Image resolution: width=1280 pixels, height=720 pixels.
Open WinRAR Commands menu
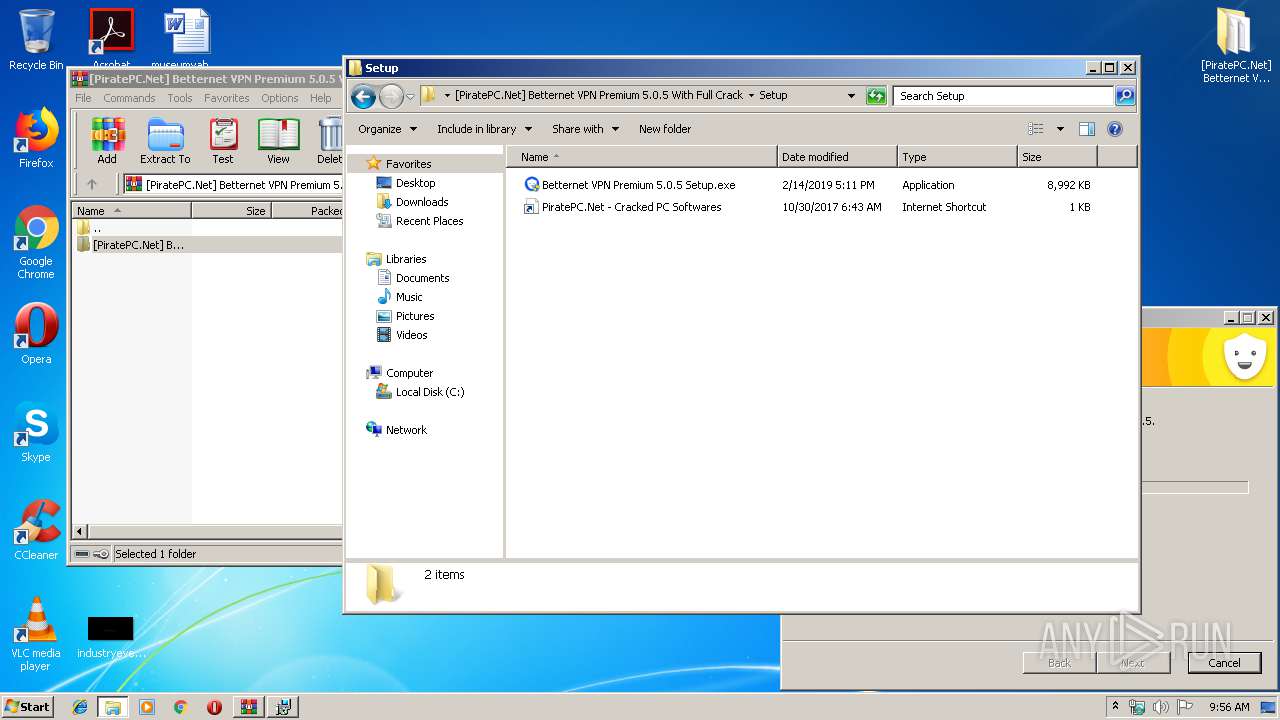click(x=129, y=98)
